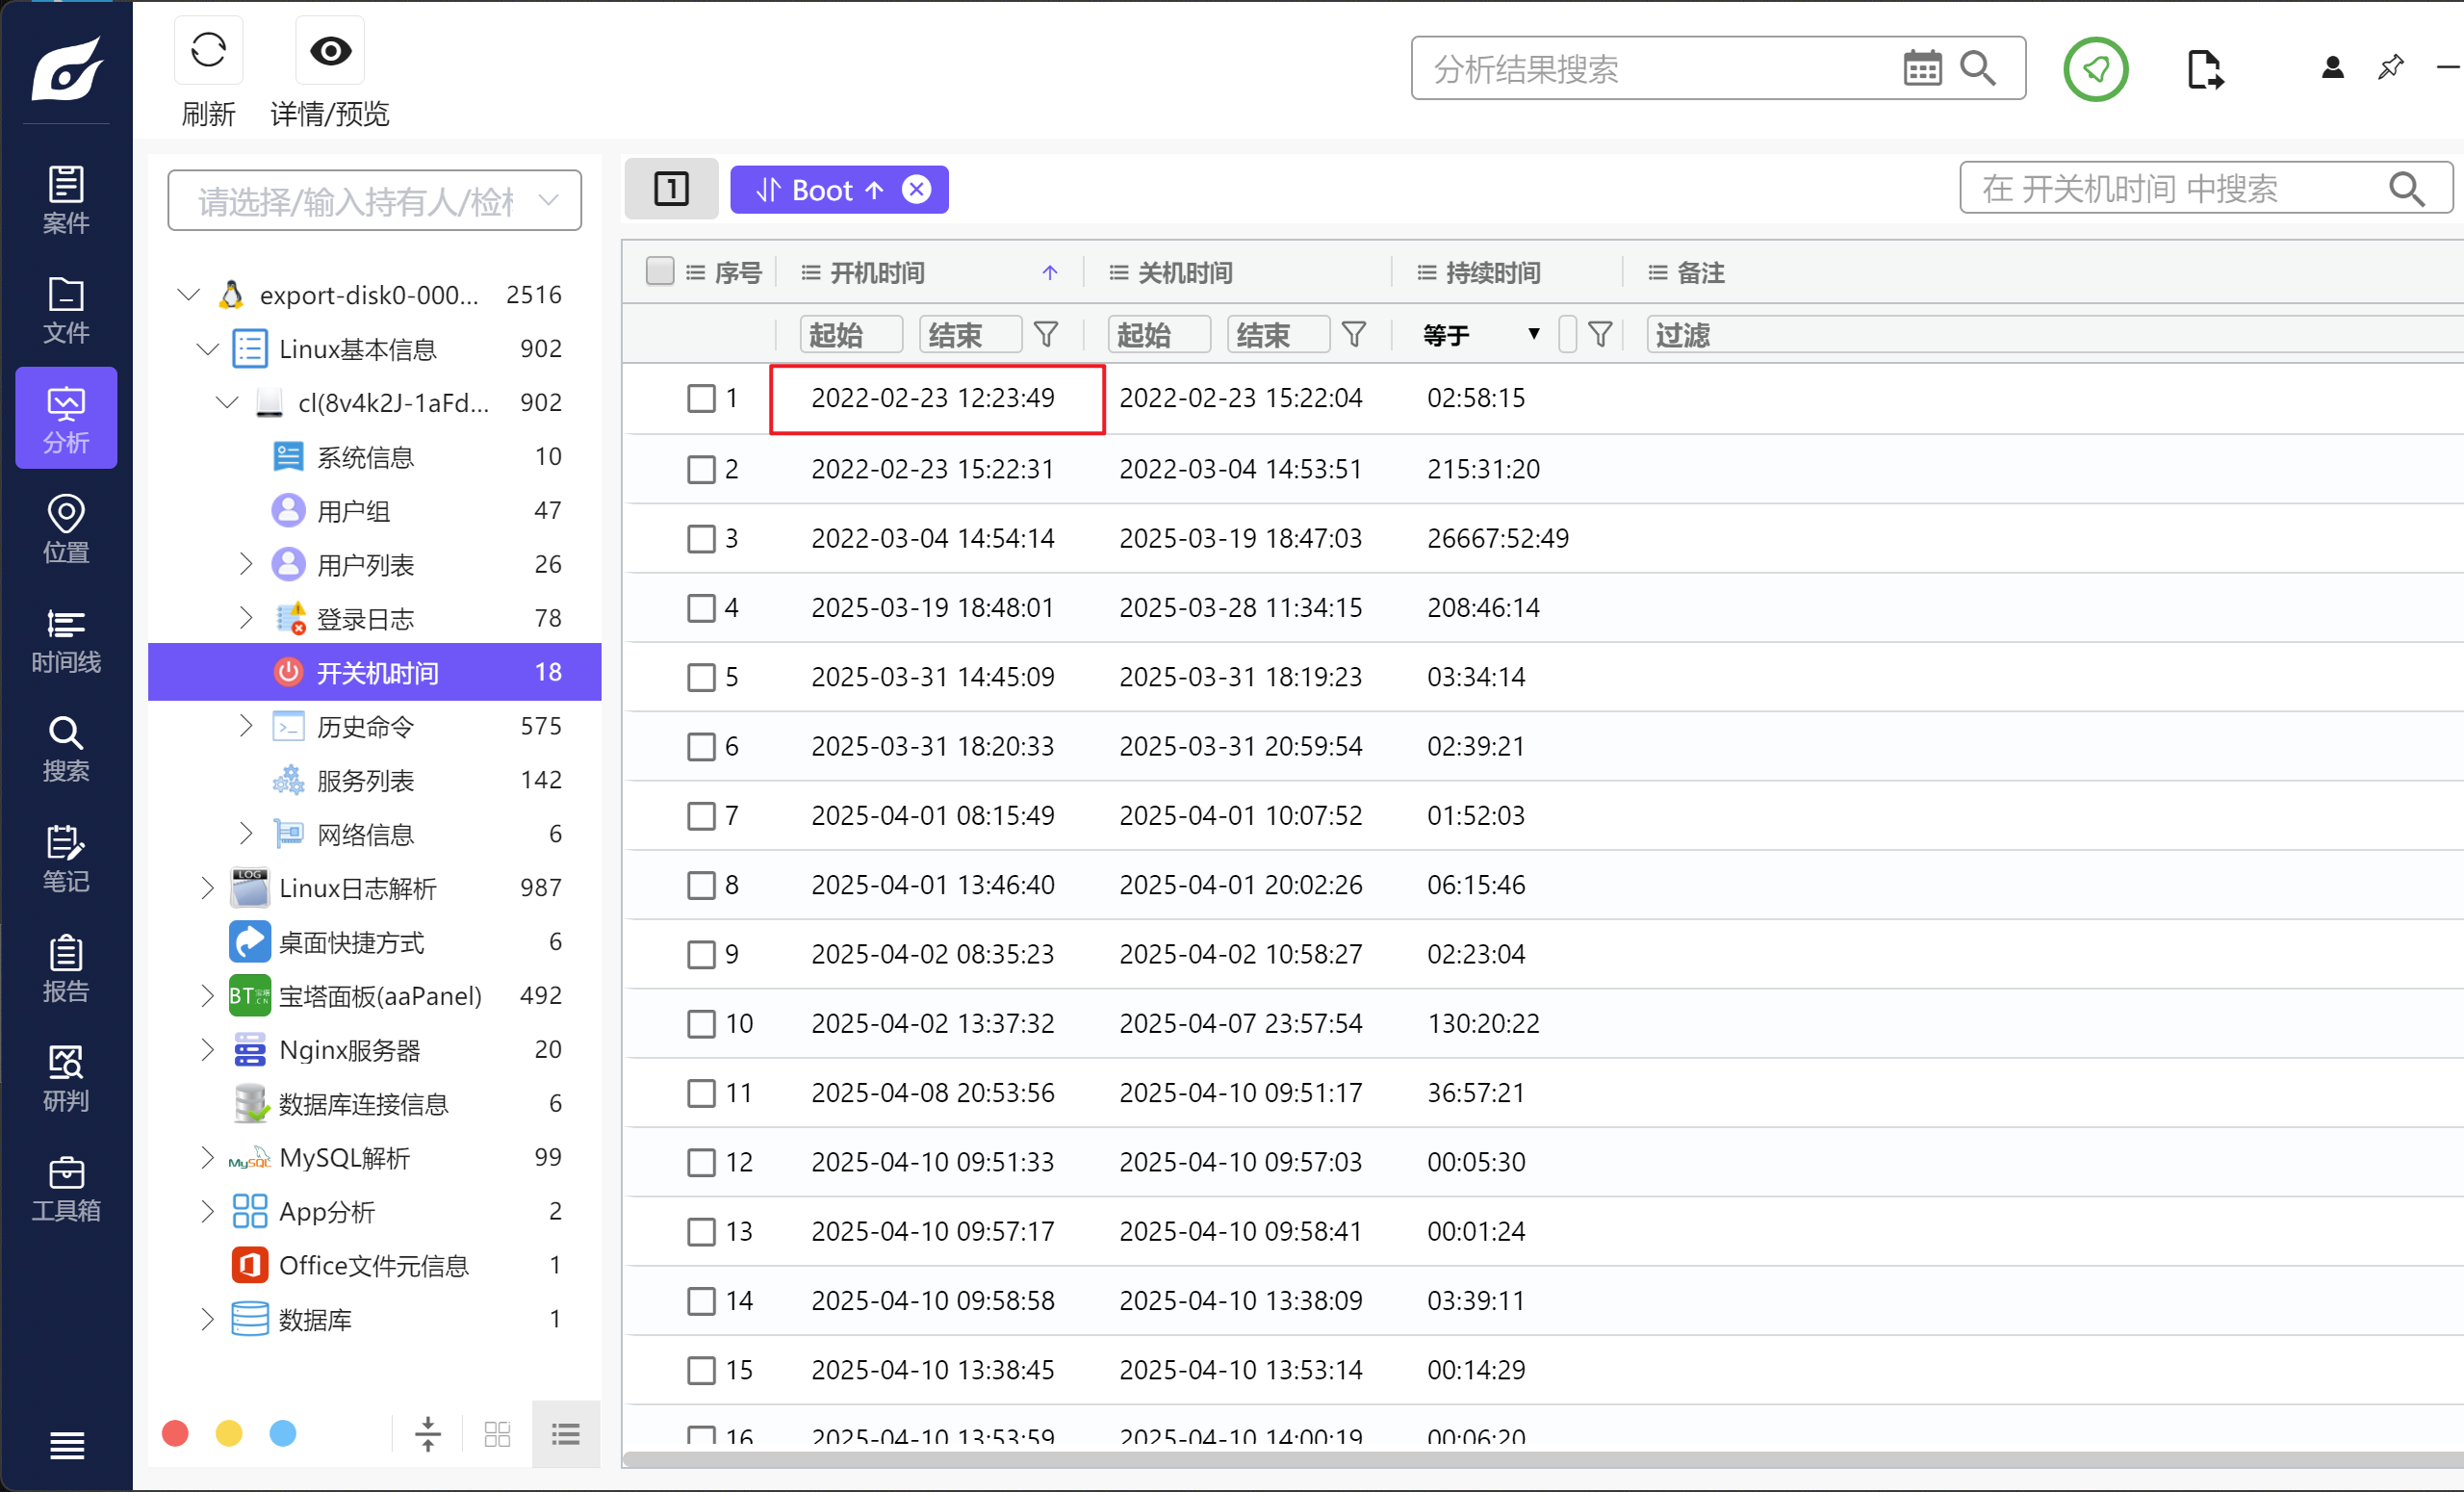
Task: Open details/preview eye icon
Action: click(330, 50)
